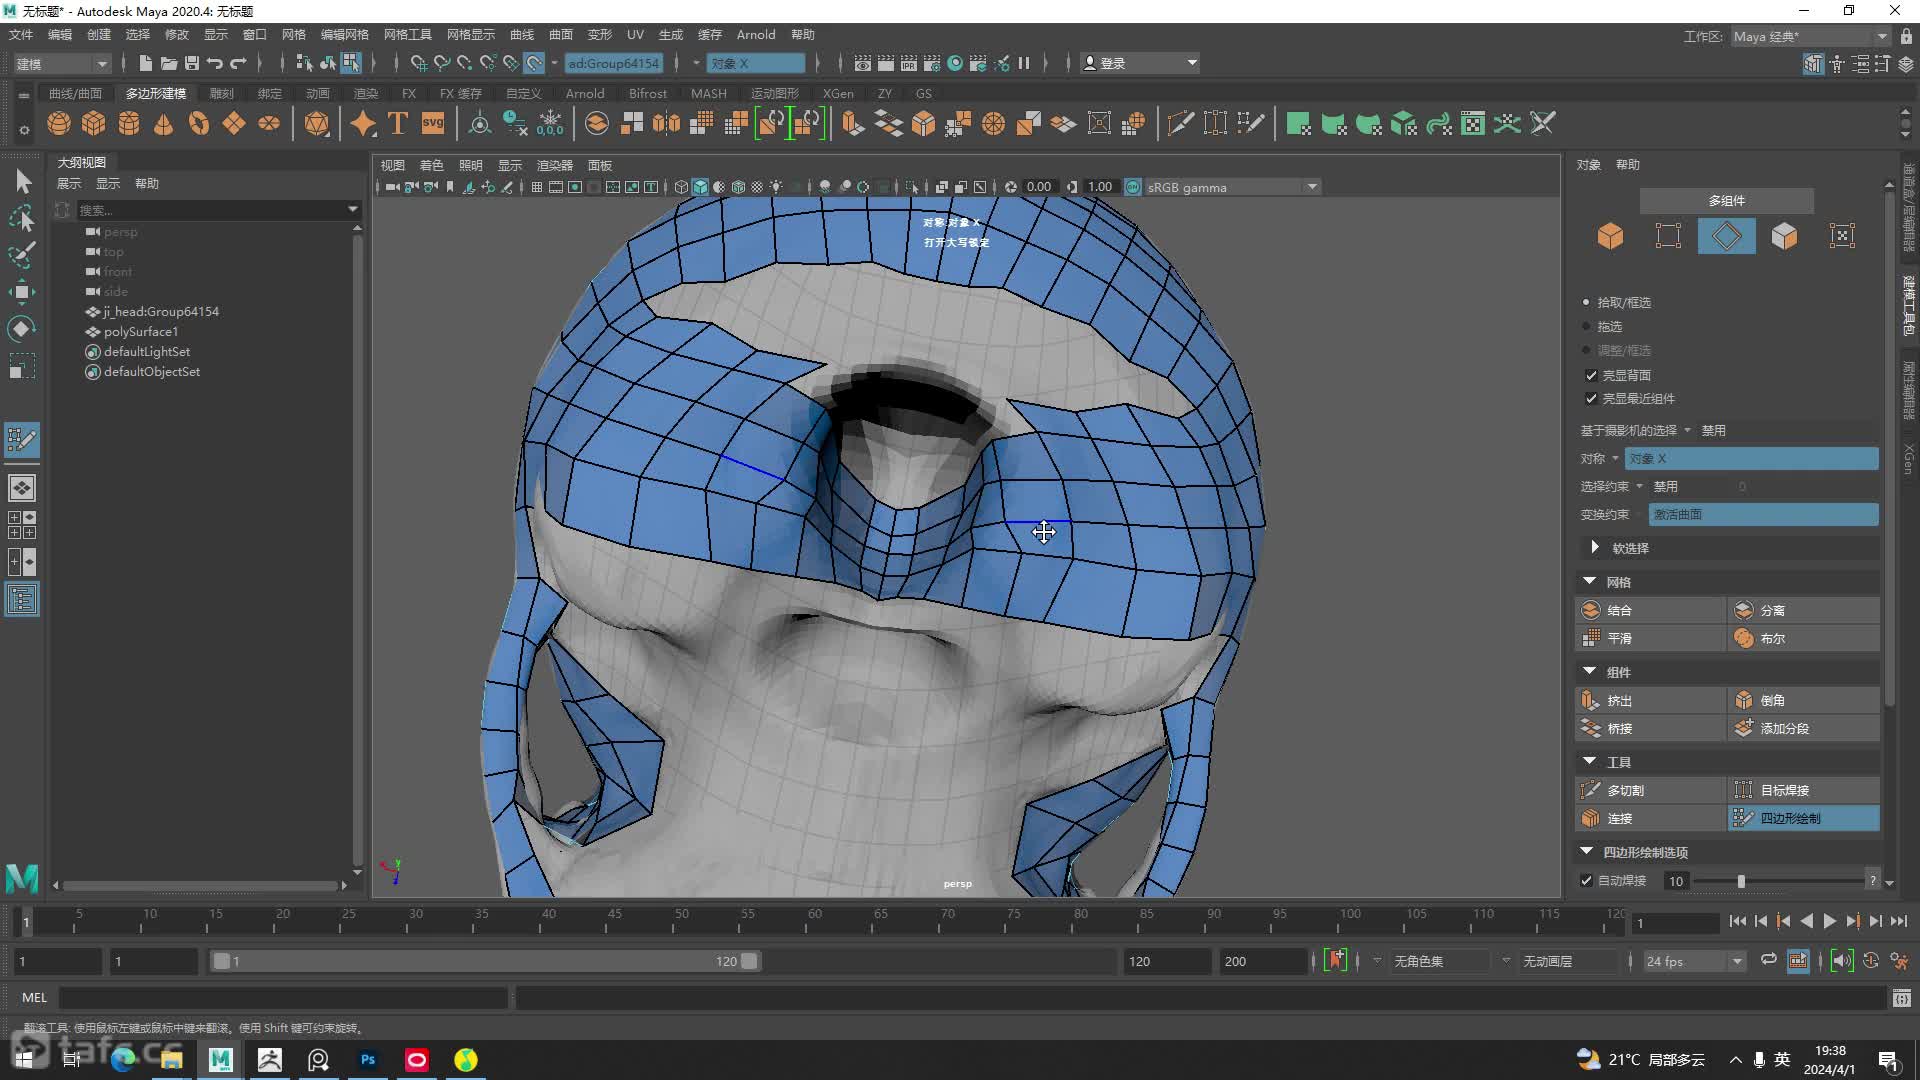Click the Undo icon in status line
The height and width of the screenshot is (1080, 1920).
click(215, 63)
